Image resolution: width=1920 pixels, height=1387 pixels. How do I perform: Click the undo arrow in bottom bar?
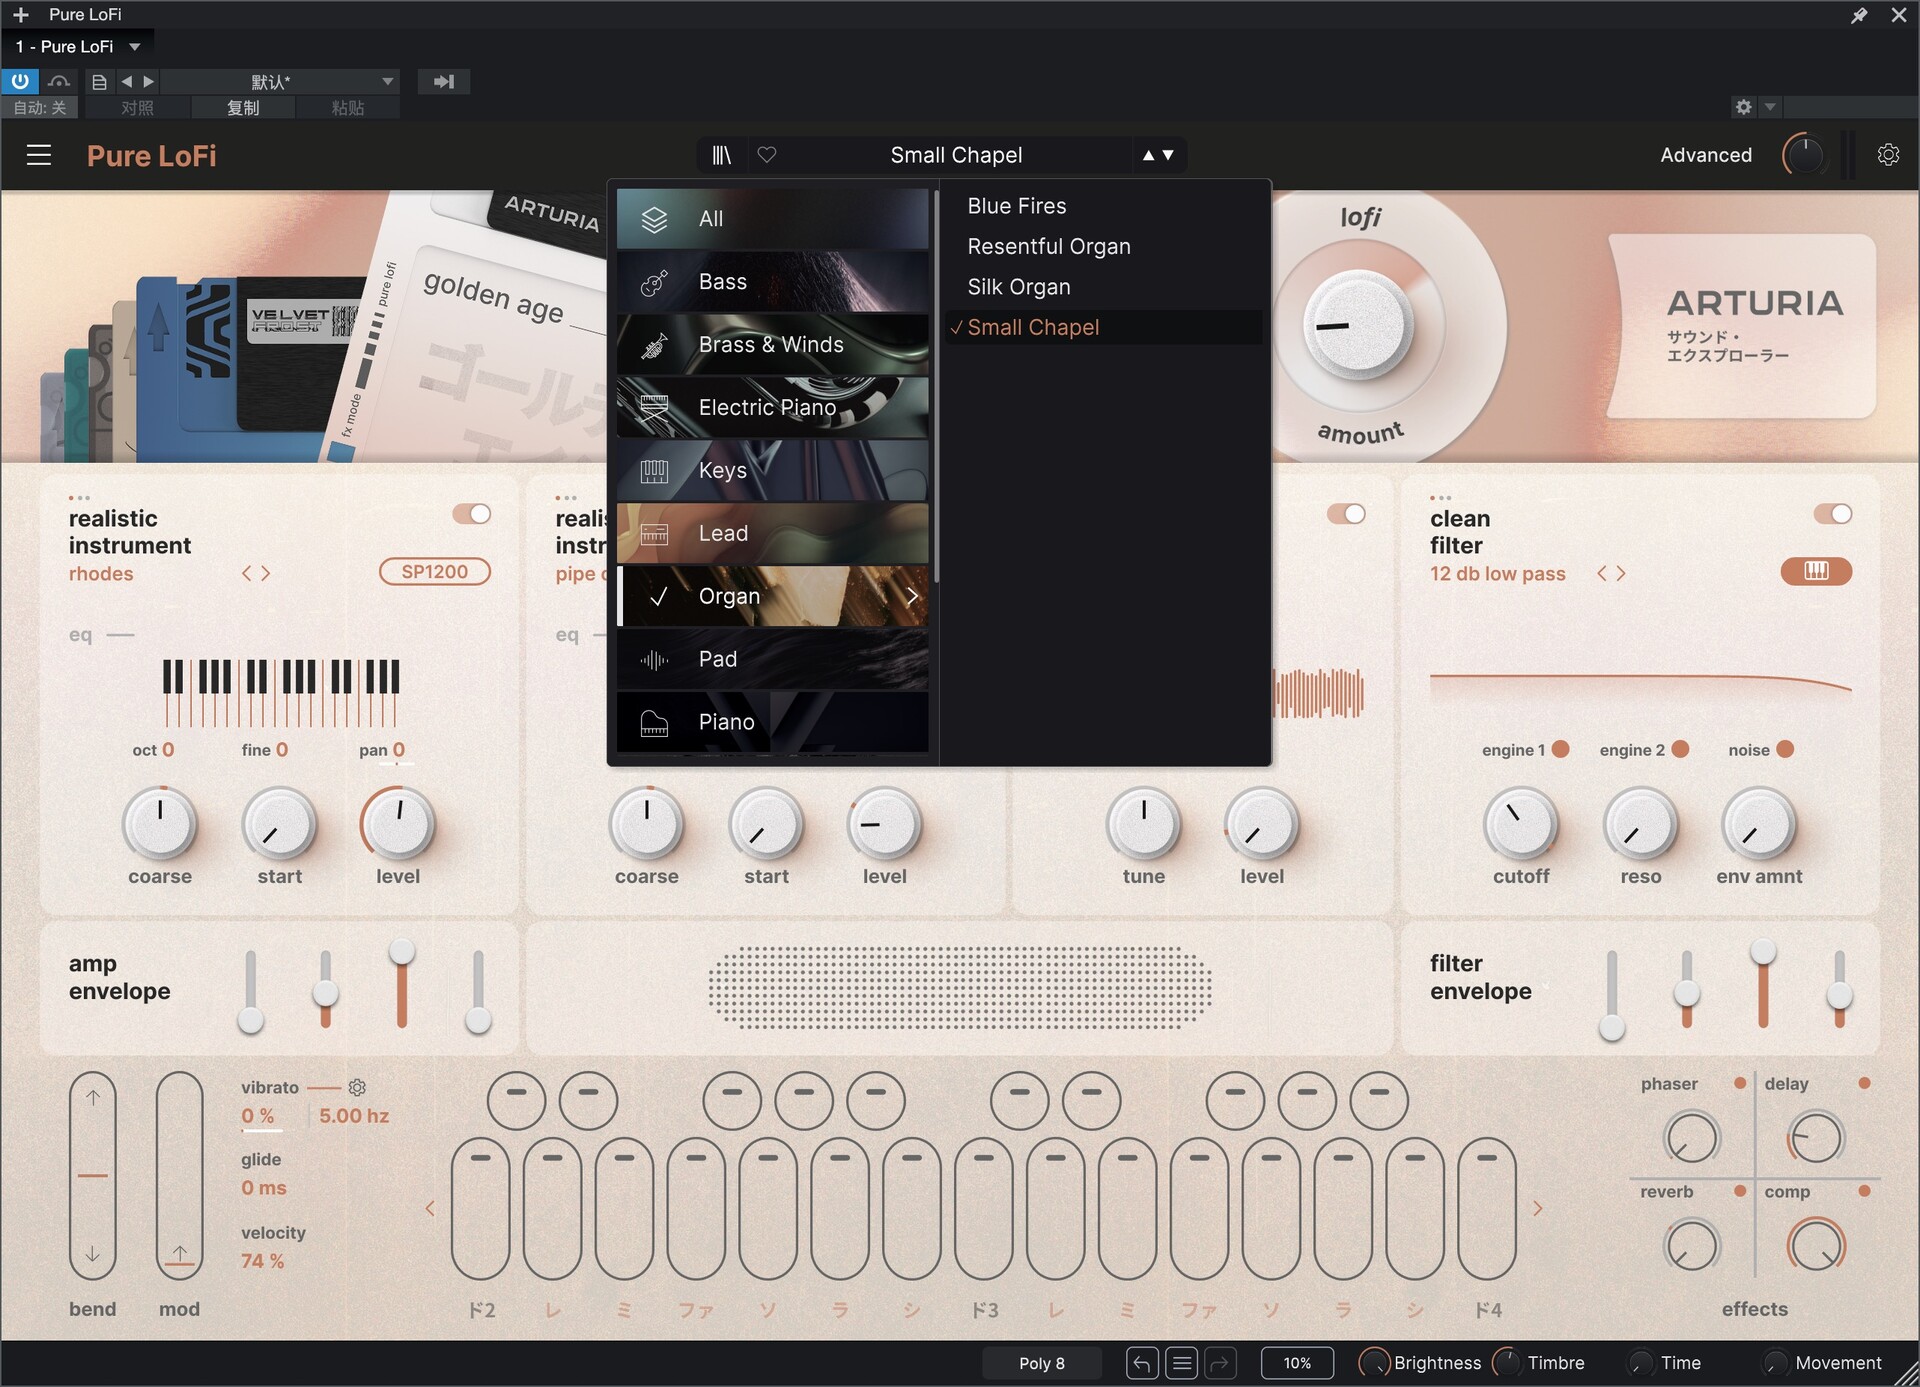(1142, 1363)
